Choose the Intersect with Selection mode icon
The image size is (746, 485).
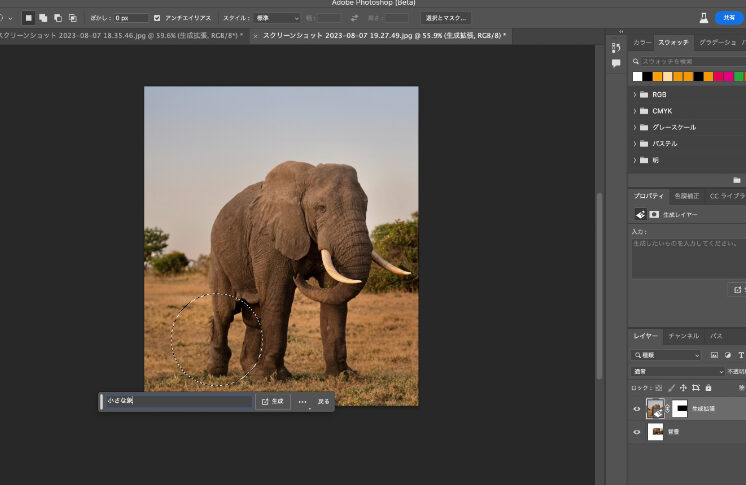tap(73, 18)
